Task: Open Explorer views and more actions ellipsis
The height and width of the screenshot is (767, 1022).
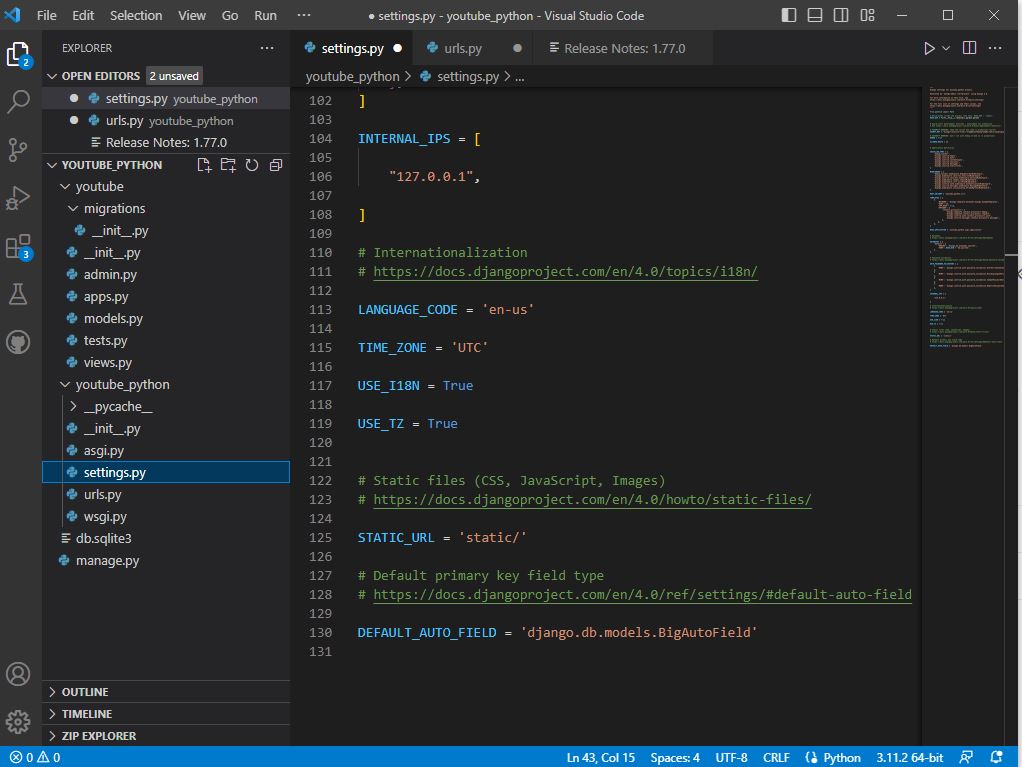Action: click(x=267, y=48)
